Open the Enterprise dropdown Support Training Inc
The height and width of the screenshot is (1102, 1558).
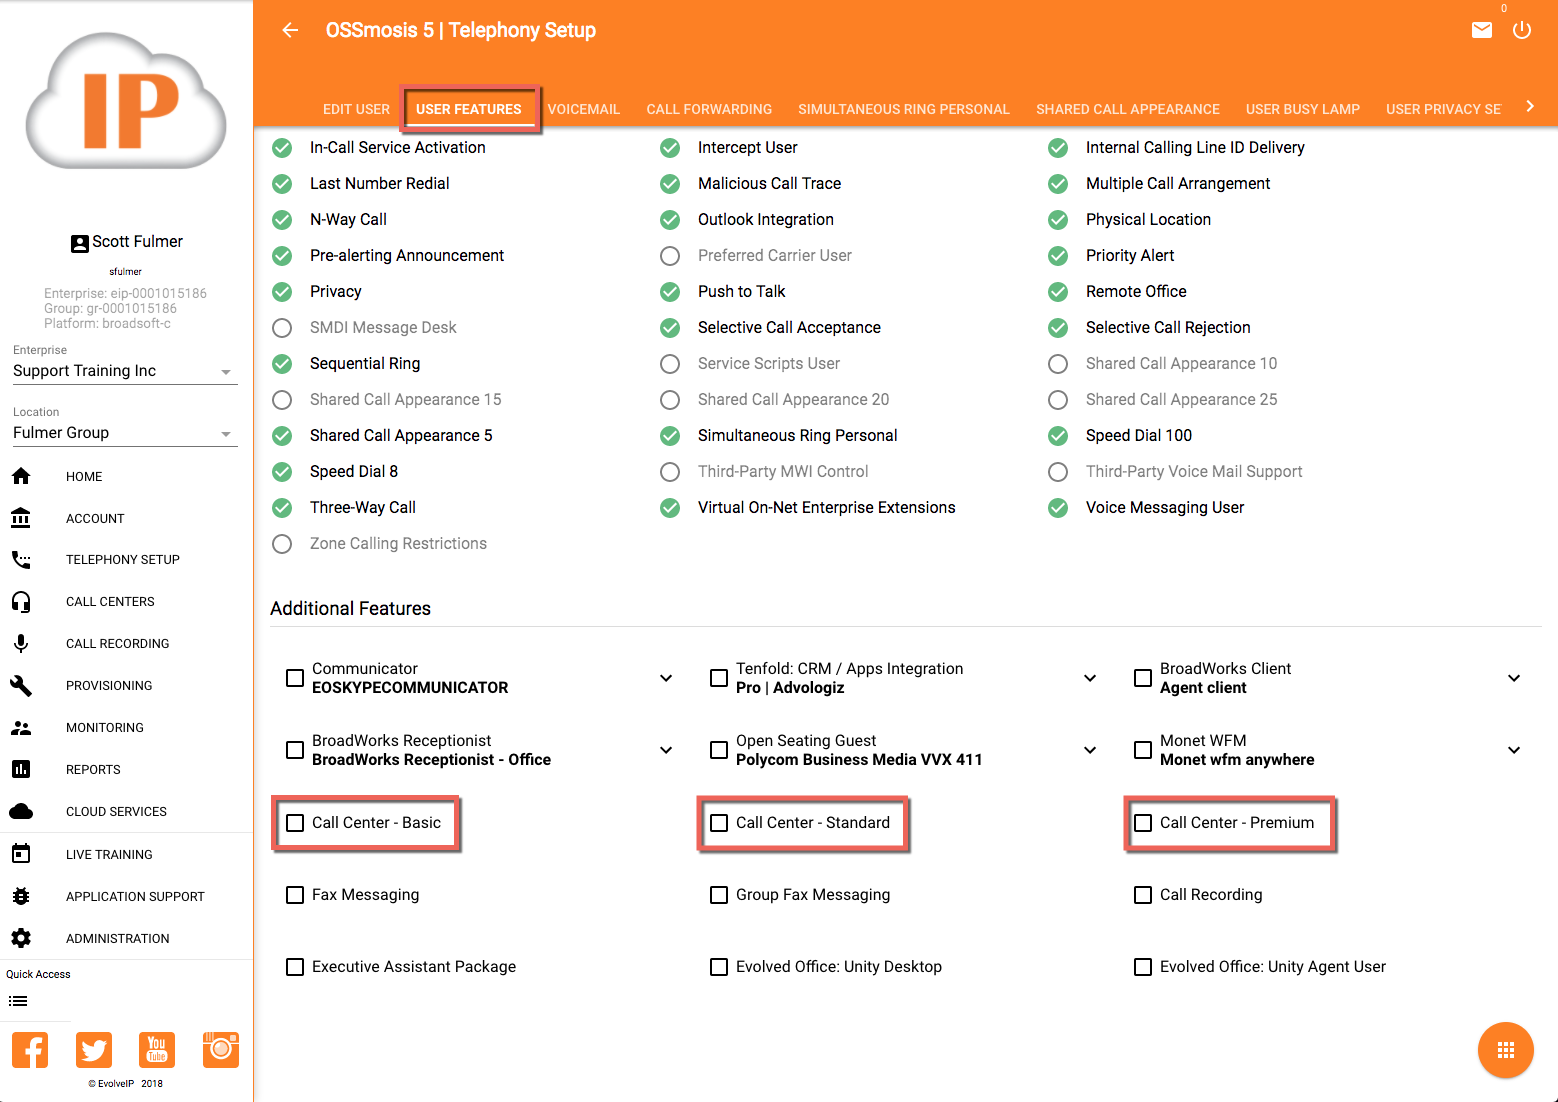(124, 371)
